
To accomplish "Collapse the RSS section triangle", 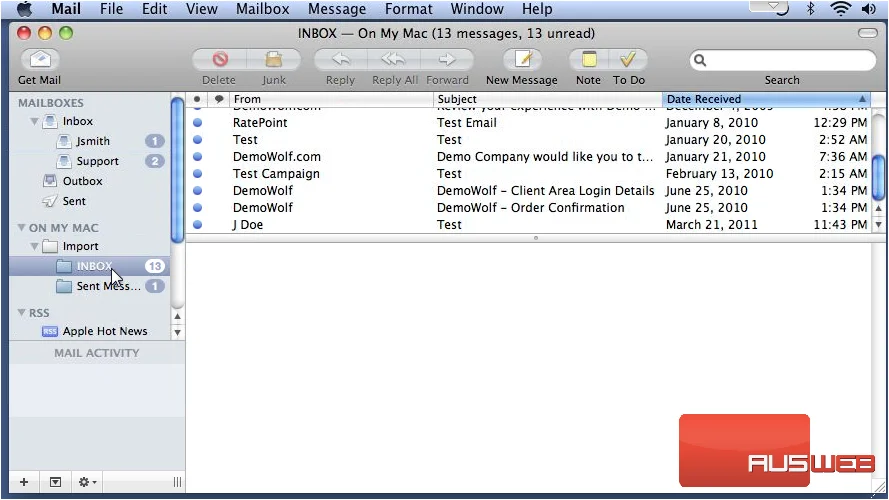I will pos(22,312).
